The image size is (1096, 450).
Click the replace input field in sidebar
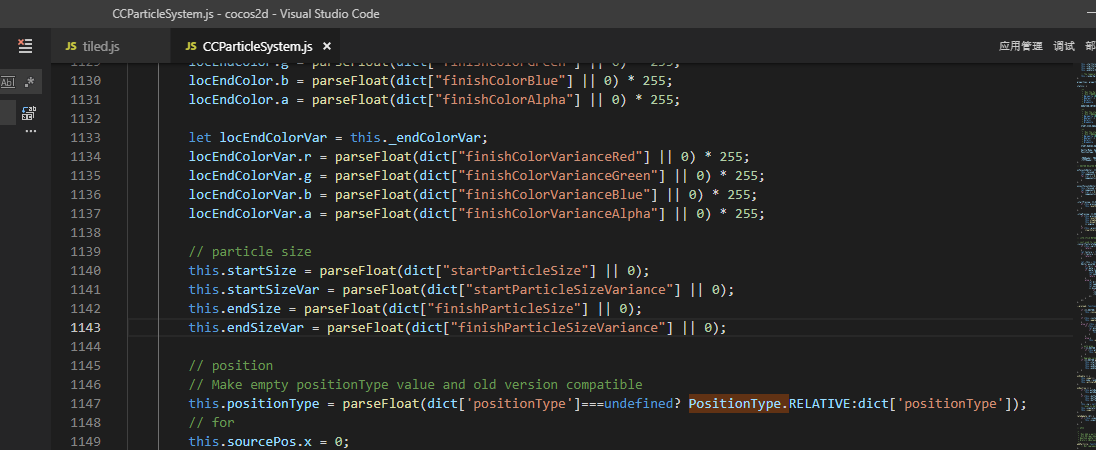click(8, 113)
